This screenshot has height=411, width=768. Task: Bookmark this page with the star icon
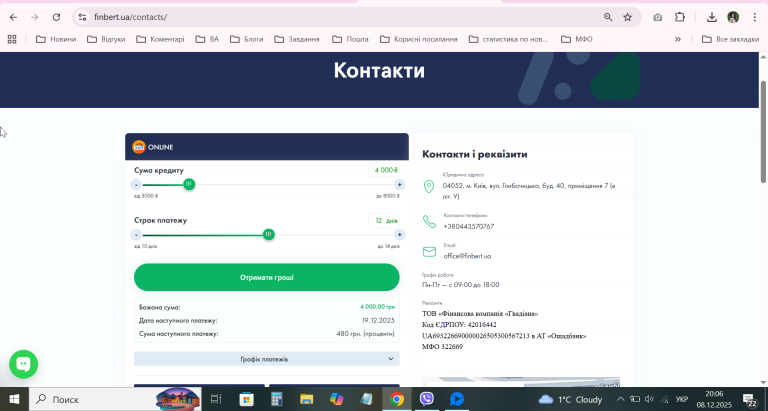tap(627, 17)
